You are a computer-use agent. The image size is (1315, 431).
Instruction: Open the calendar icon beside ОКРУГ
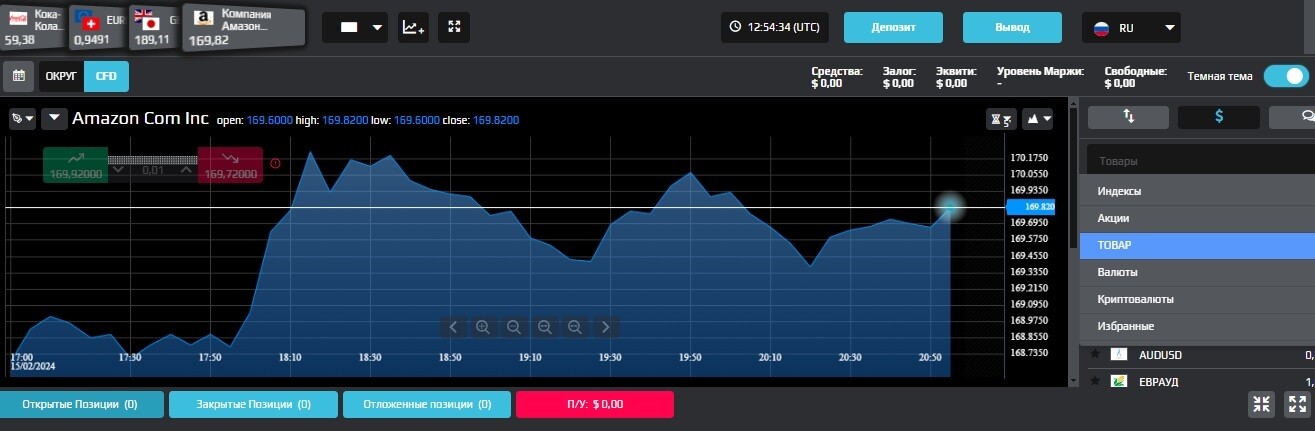click(x=18, y=76)
